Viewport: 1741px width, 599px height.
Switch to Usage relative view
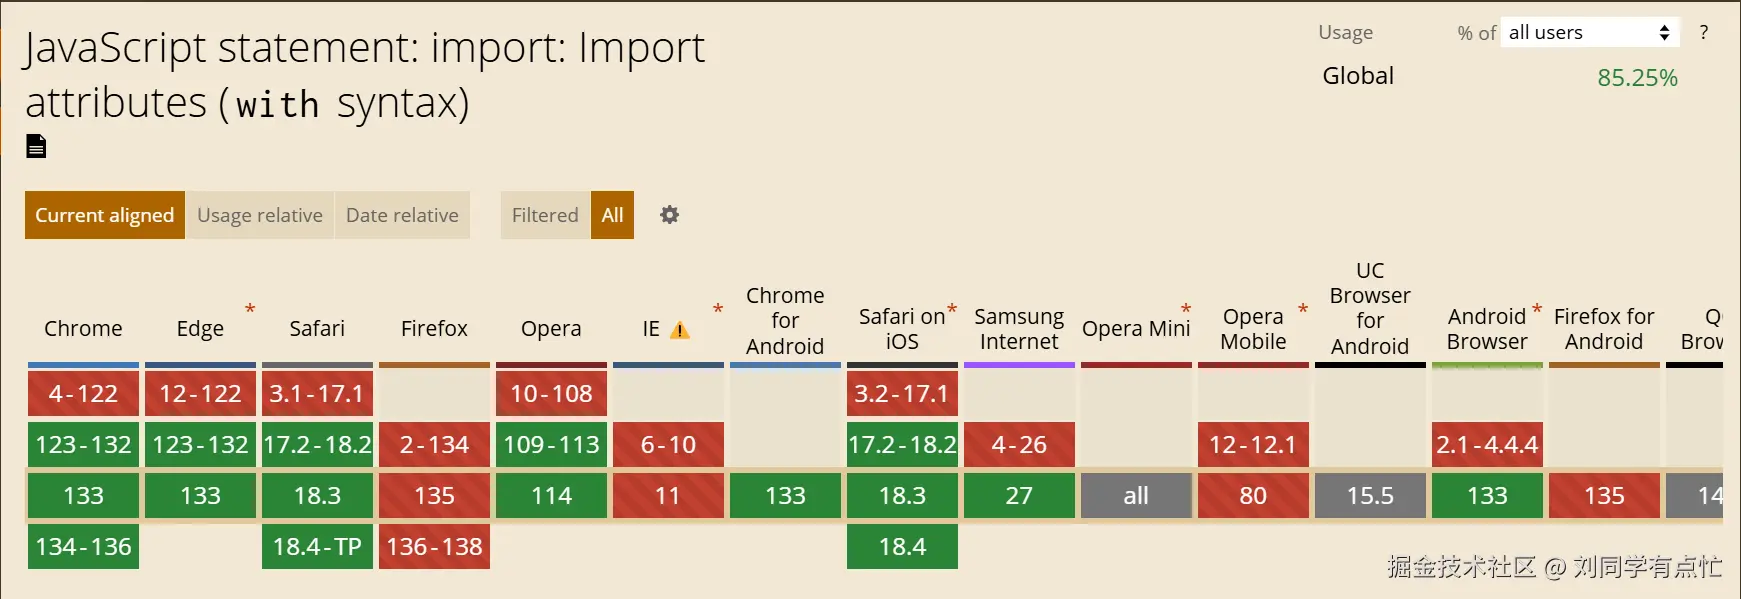260,215
